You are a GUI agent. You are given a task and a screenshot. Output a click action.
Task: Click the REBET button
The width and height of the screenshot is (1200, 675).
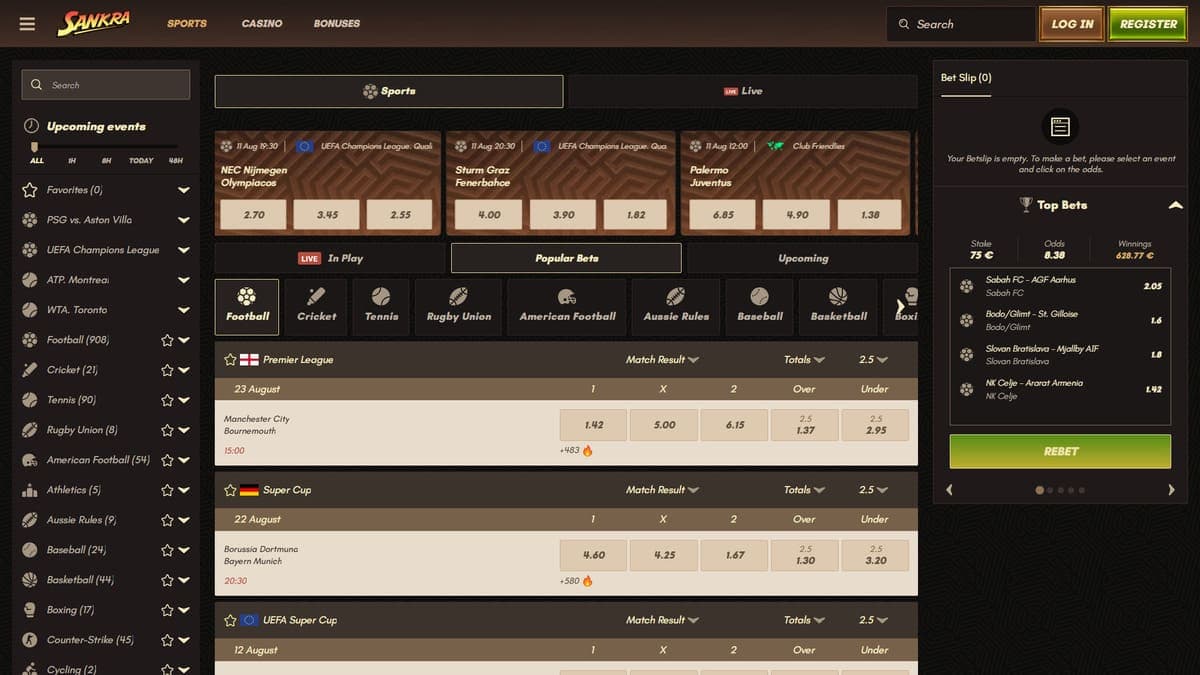(x=1060, y=451)
